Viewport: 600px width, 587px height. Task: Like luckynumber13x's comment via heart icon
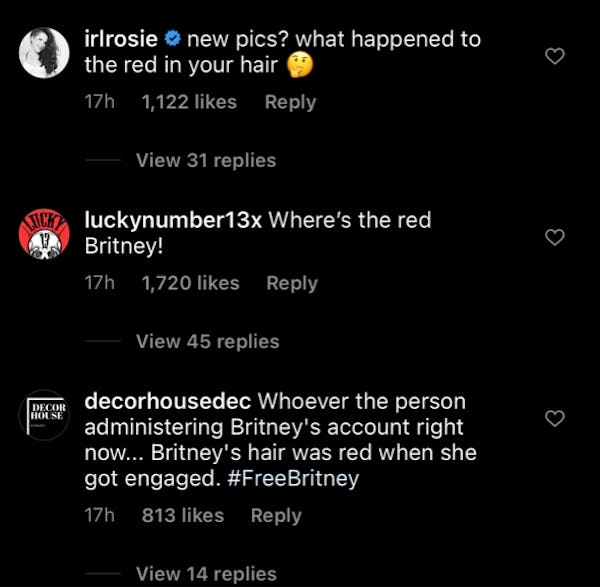[554, 237]
